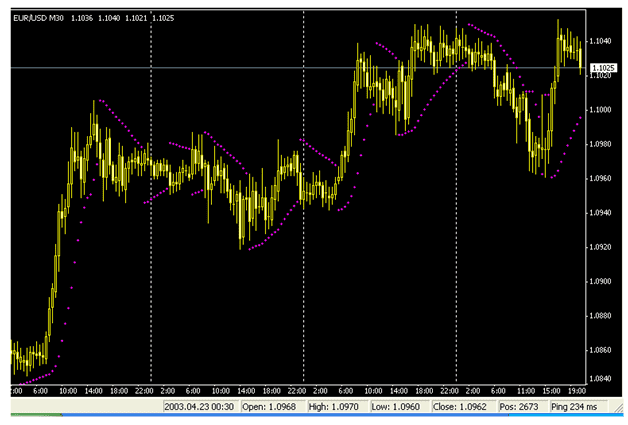The width and height of the screenshot is (628, 425).
Task: Select header low value 1.1021
Action: click(136, 18)
